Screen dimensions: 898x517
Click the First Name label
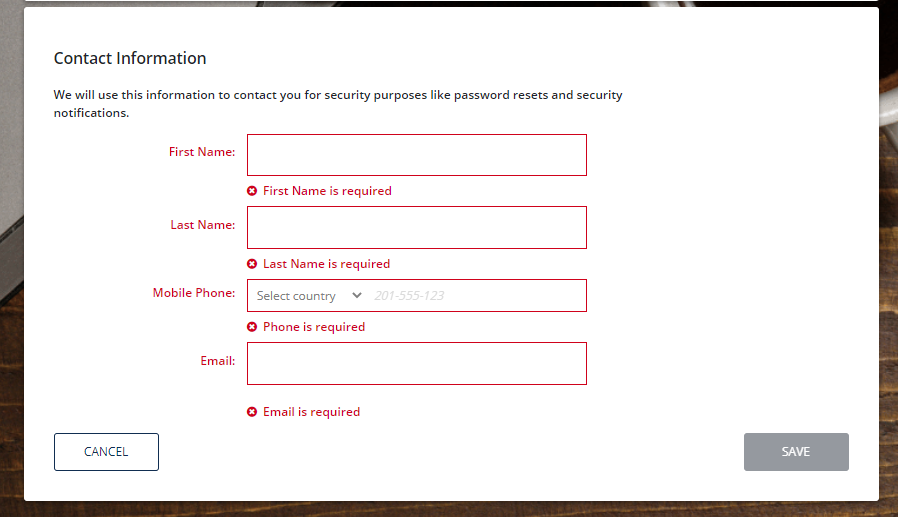(x=202, y=152)
